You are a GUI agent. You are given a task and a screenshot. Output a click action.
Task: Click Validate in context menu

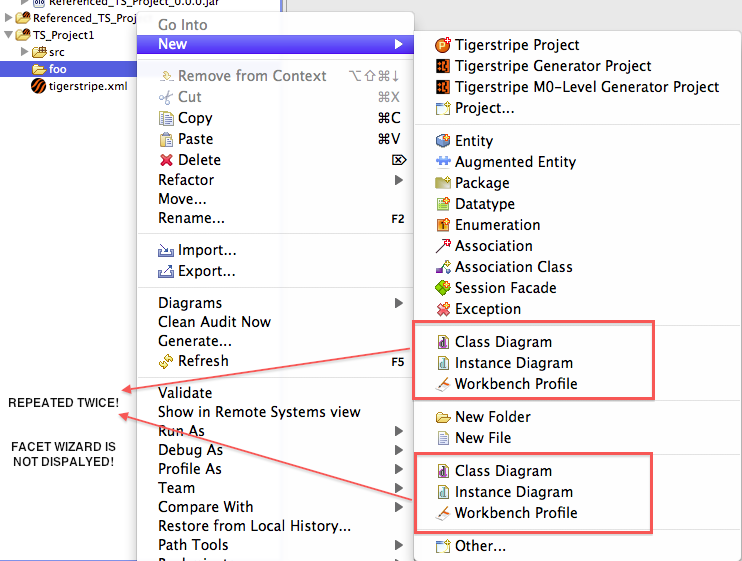[x=185, y=393]
